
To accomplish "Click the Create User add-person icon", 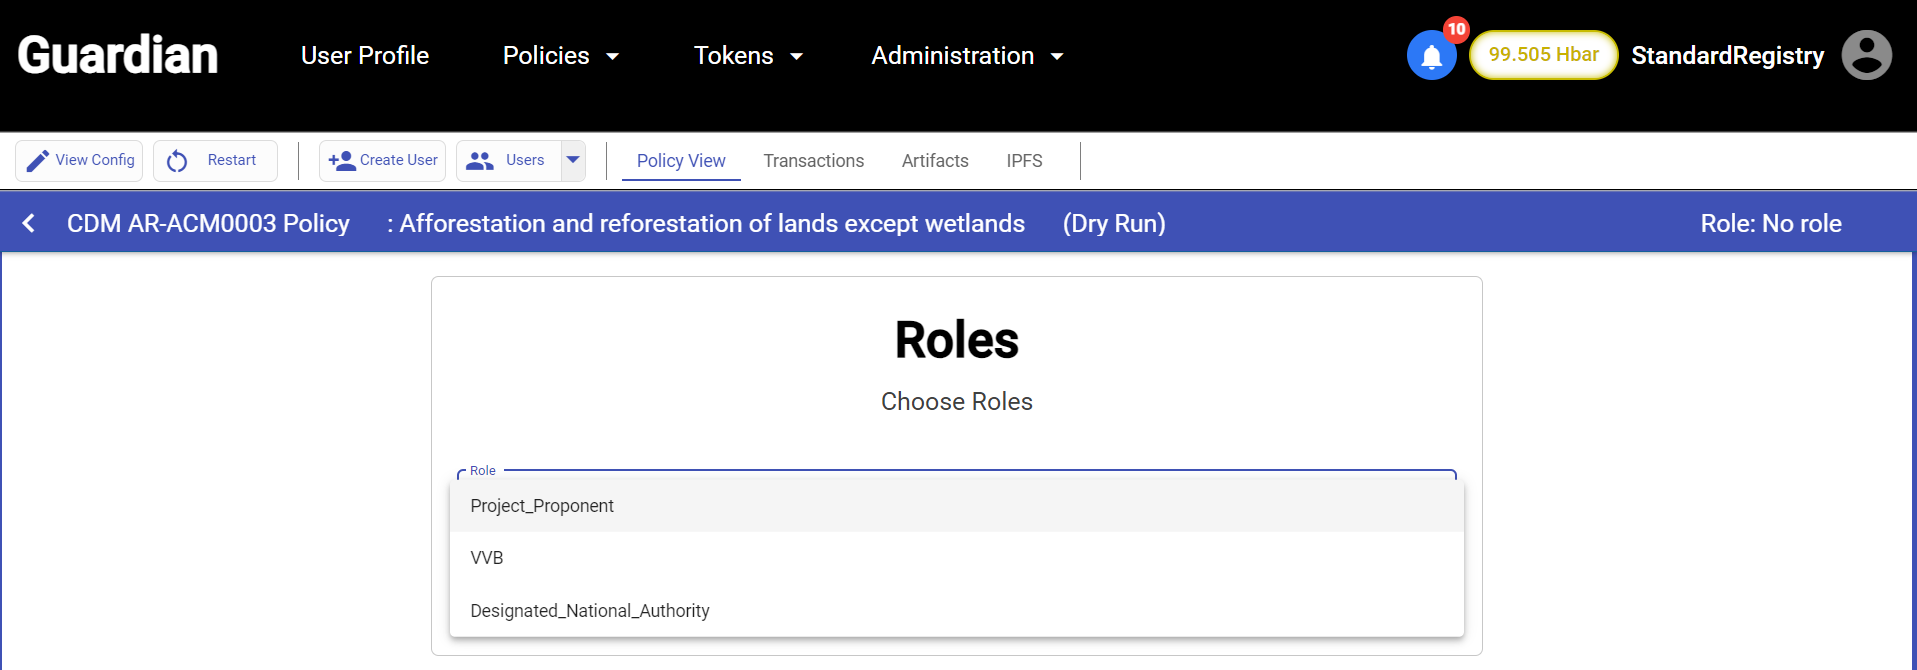I will pos(342,161).
